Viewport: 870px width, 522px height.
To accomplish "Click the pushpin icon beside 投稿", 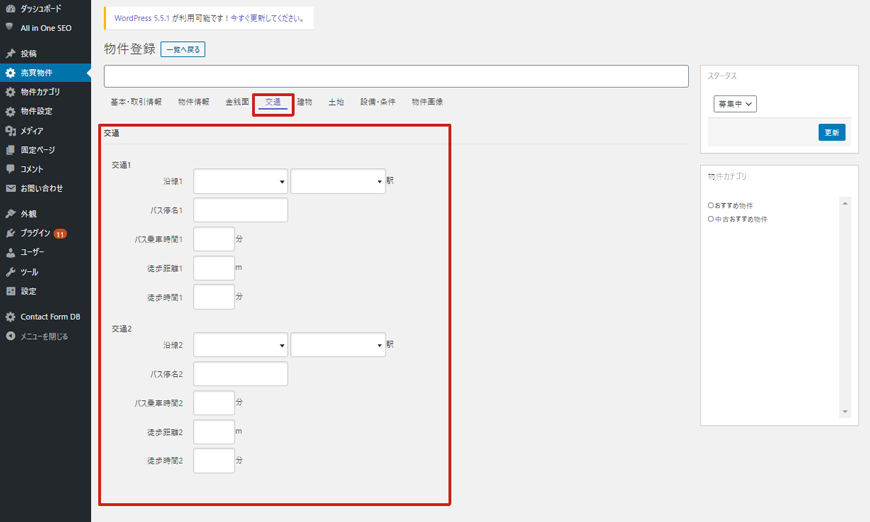I will pyautogui.click(x=10, y=53).
